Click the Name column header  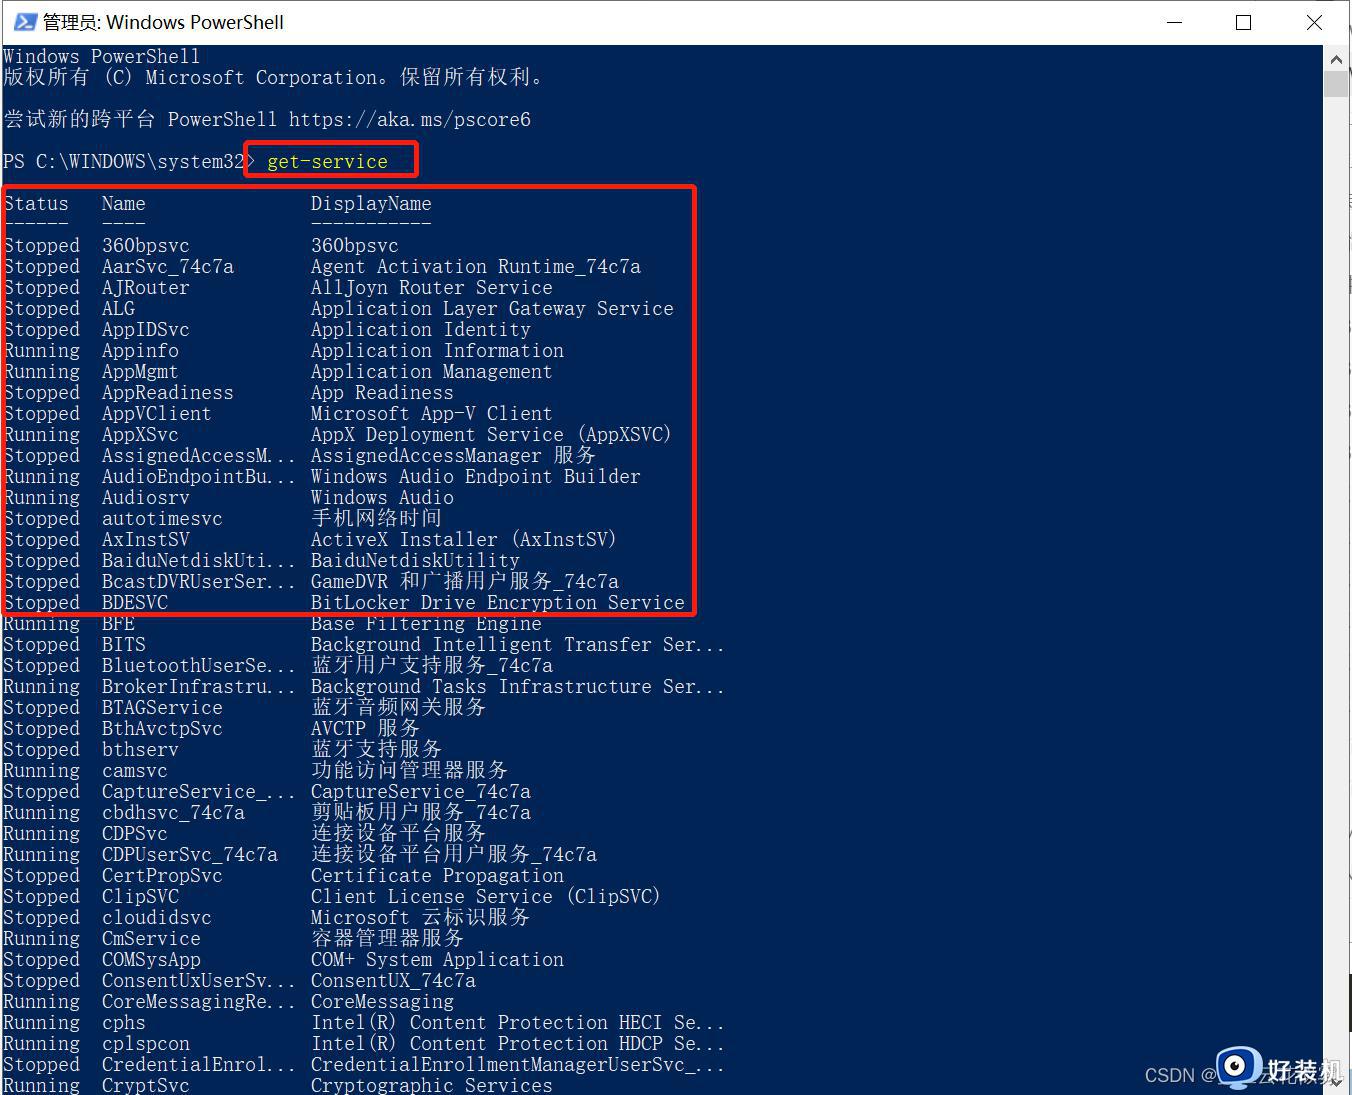click(124, 204)
